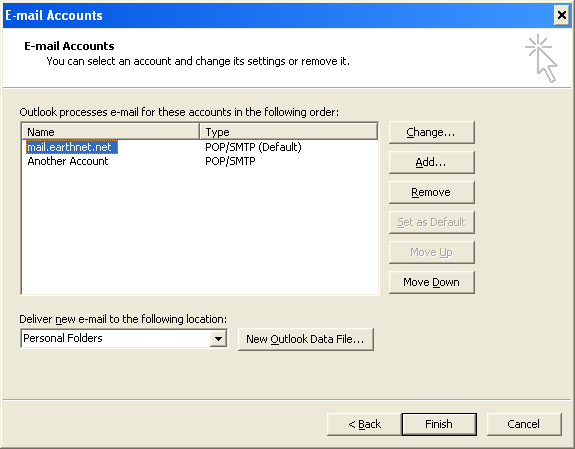Click the disabled Move Up button

click(x=432, y=252)
